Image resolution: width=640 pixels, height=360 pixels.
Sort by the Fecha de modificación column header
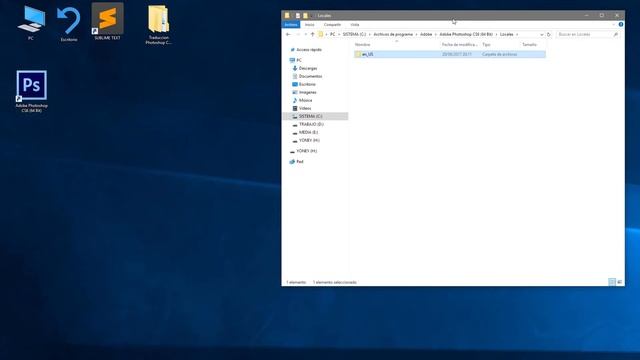tap(460, 44)
